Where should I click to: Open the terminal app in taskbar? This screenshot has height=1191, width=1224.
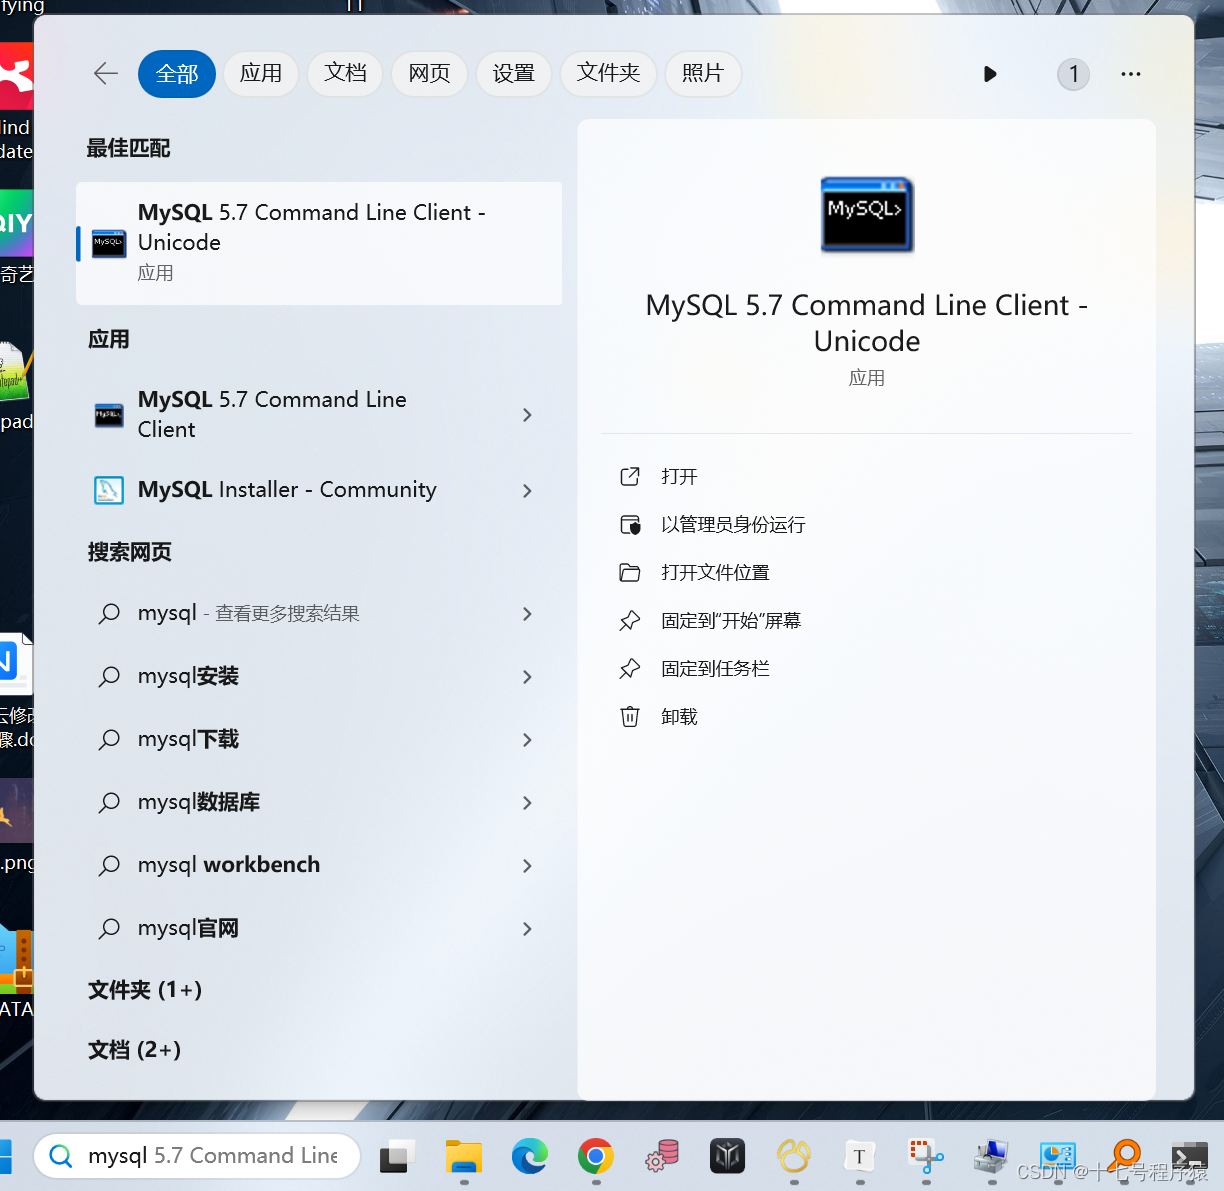point(1189,1157)
